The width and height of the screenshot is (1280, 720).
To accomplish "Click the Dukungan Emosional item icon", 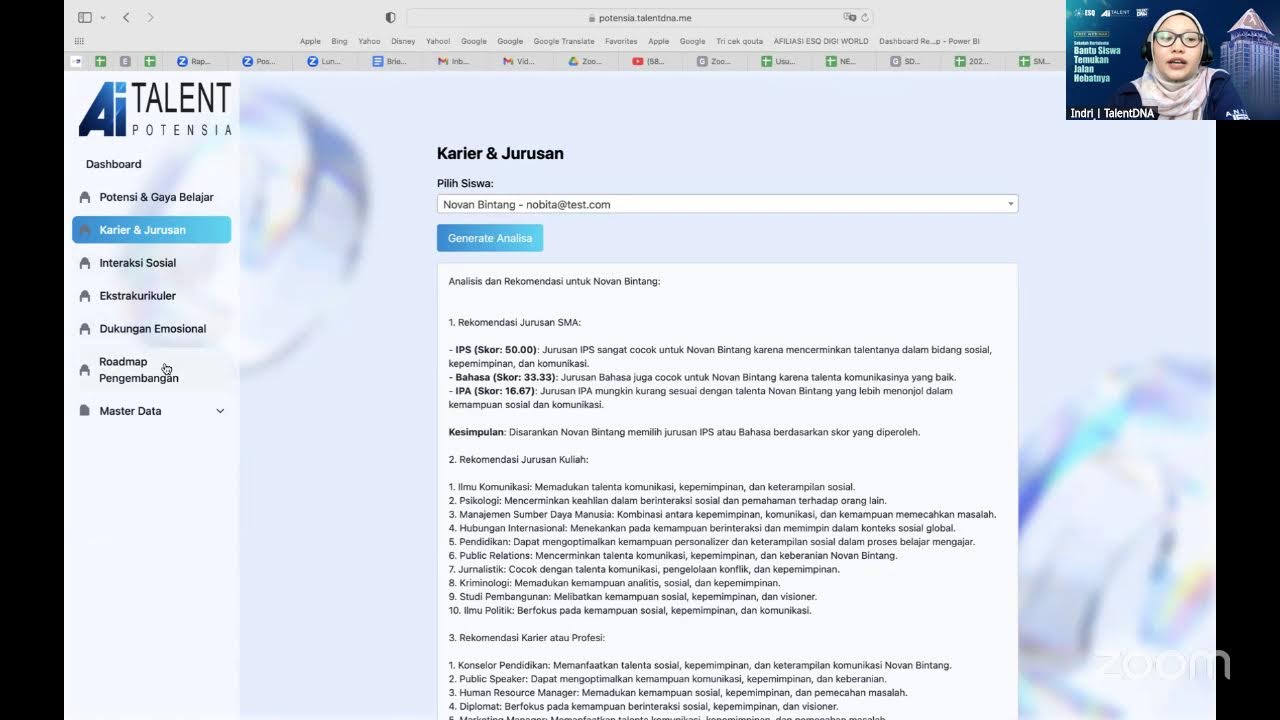I will point(84,329).
